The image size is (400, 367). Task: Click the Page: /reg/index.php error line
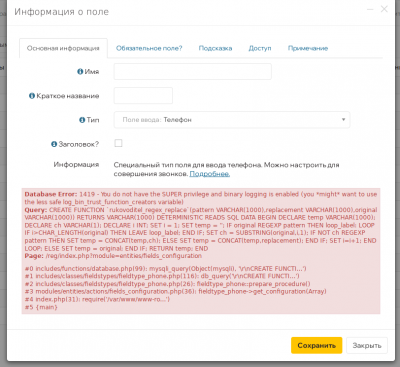[x=113, y=256]
